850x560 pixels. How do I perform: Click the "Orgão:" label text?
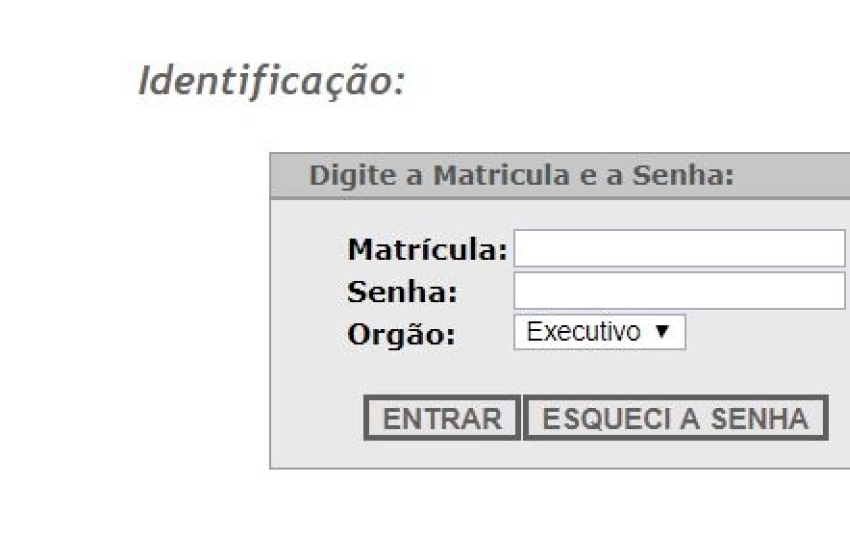tap(401, 335)
